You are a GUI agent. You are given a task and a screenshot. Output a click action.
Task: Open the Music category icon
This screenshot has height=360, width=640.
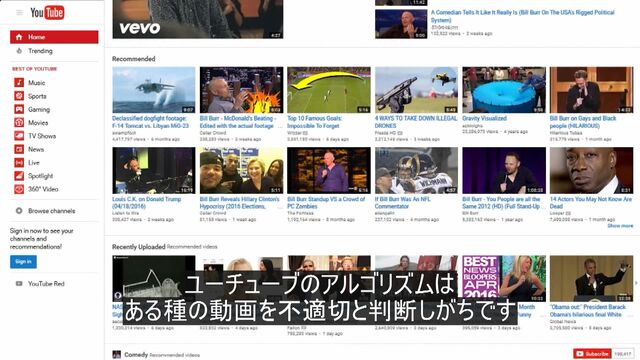click(19, 82)
